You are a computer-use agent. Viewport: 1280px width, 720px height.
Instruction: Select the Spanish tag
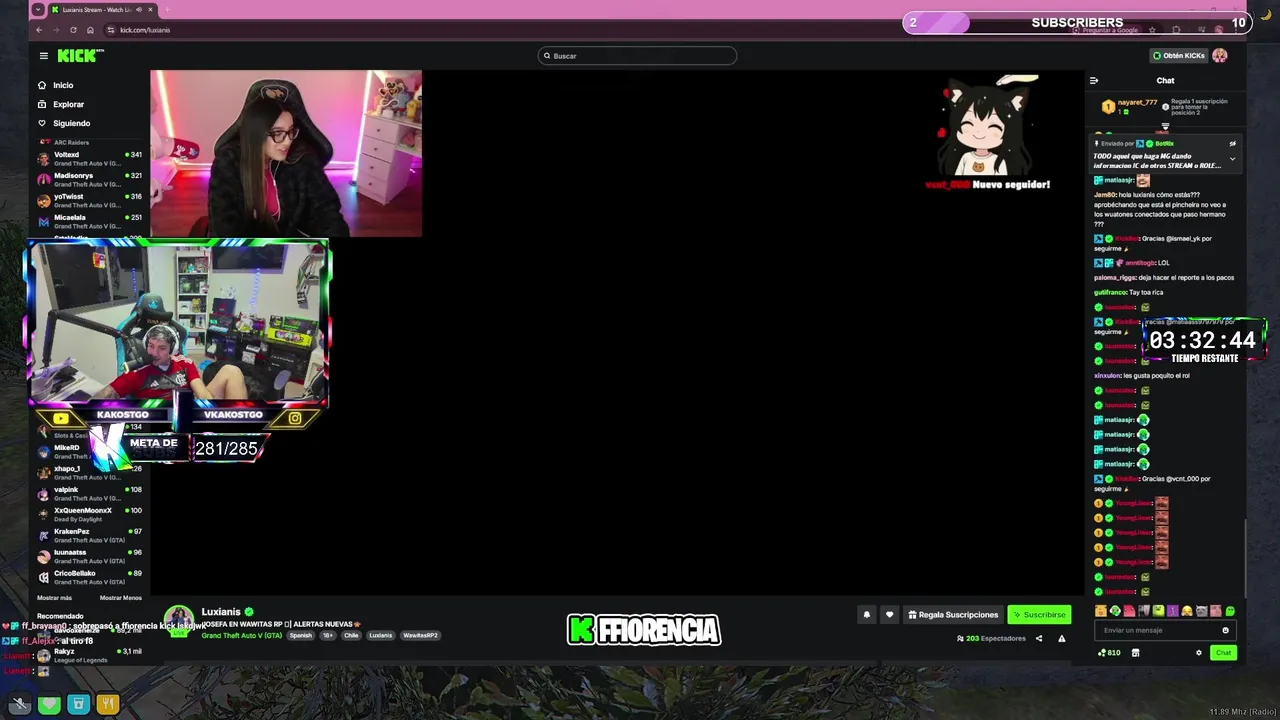point(301,635)
